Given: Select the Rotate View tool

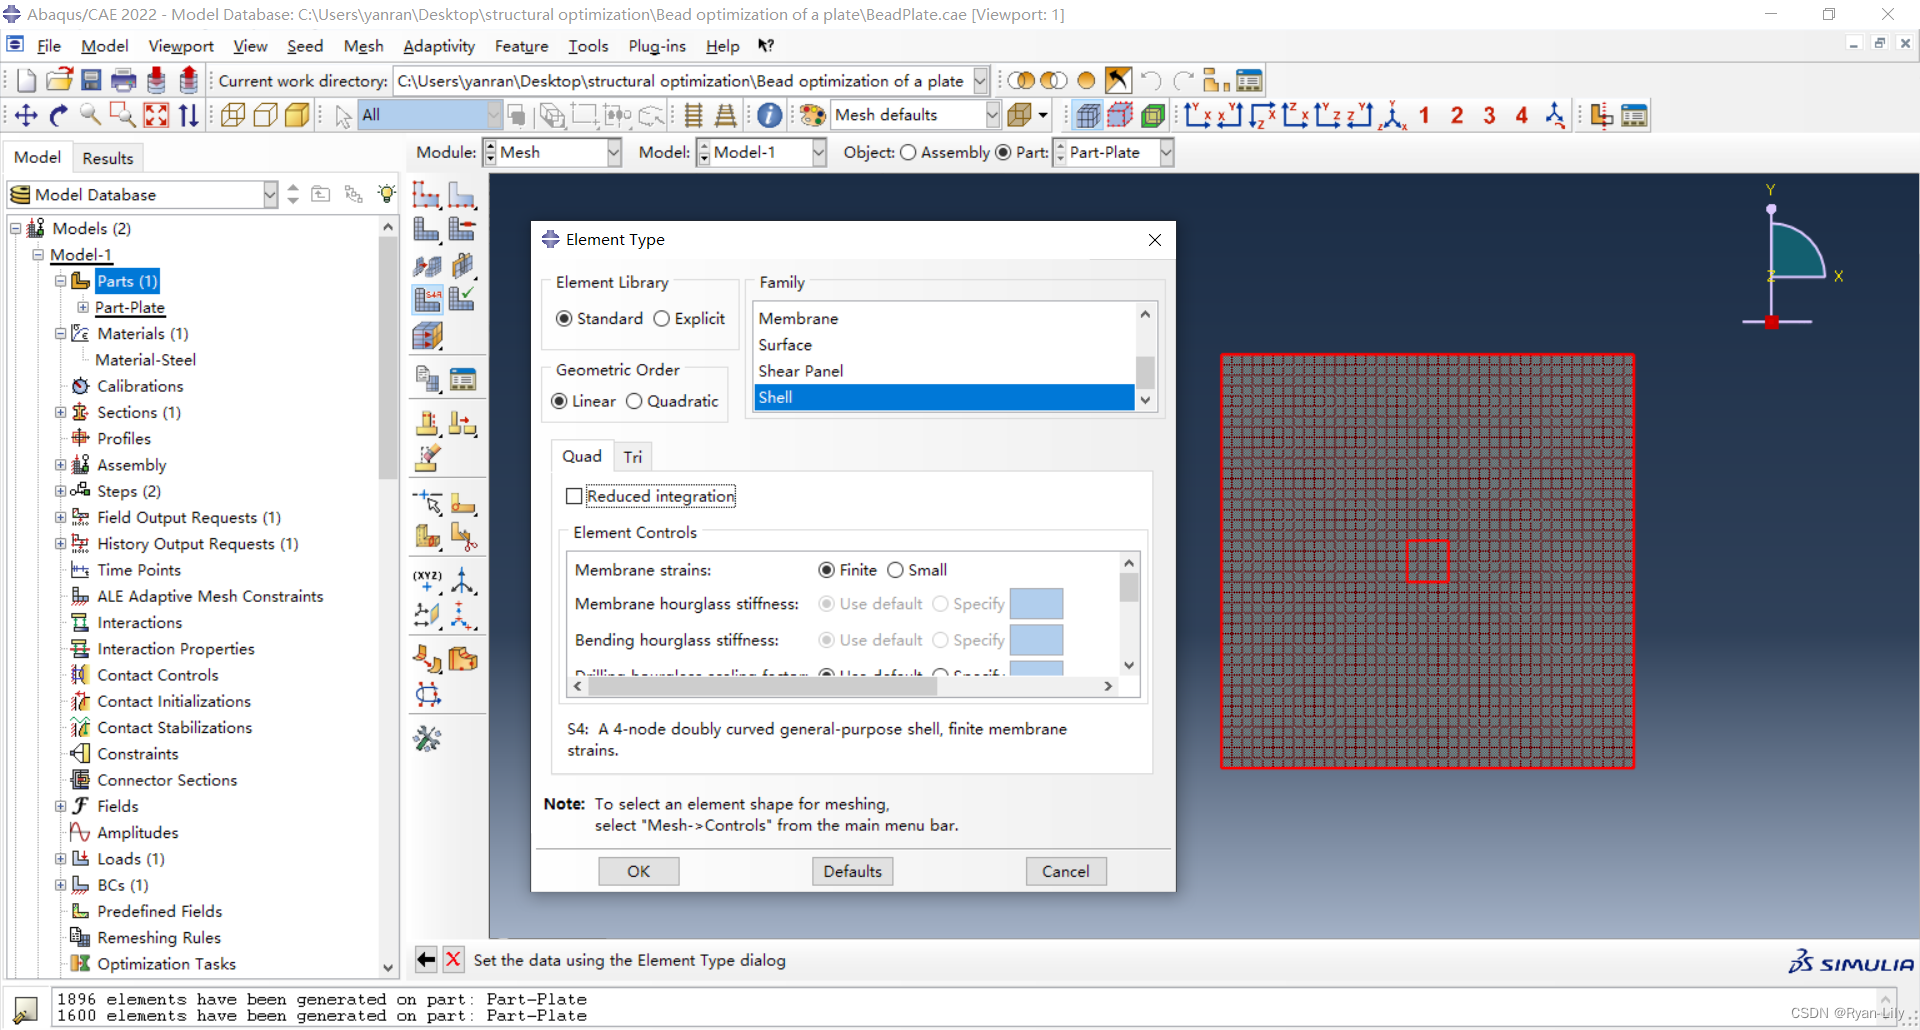Looking at the screenshot, I should (x=59, y=115).
